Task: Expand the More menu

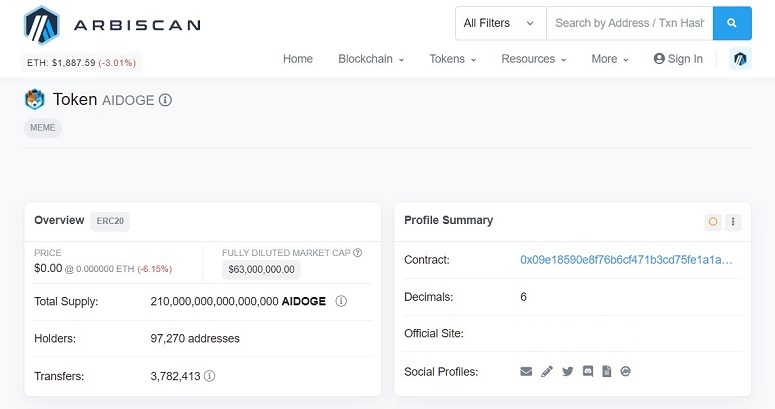Action: point(610,59)
